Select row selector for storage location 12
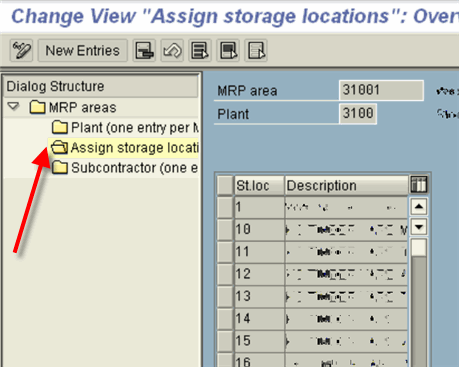 (x=225, y=274)
